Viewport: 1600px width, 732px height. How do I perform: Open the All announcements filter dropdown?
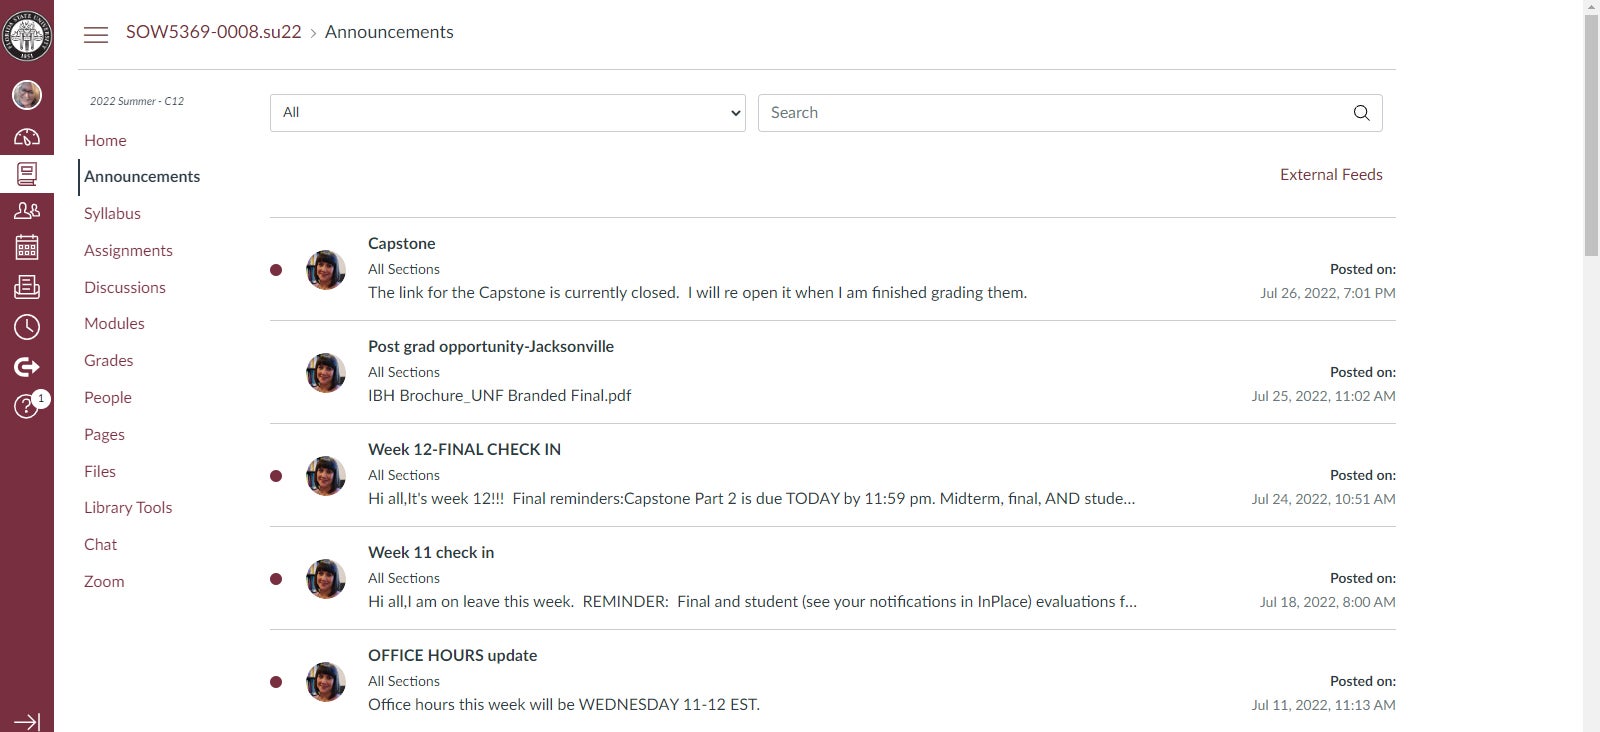(x=507, y=113)
